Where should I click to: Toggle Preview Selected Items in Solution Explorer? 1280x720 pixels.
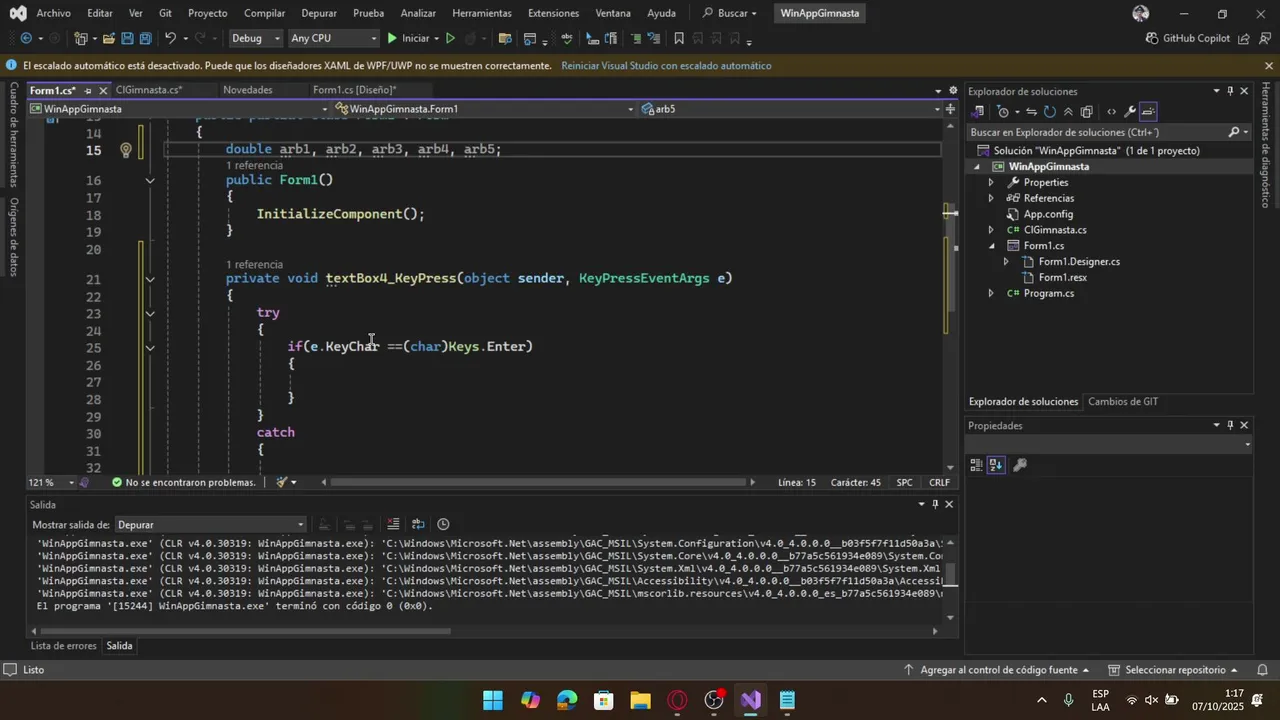[1148, 111]
